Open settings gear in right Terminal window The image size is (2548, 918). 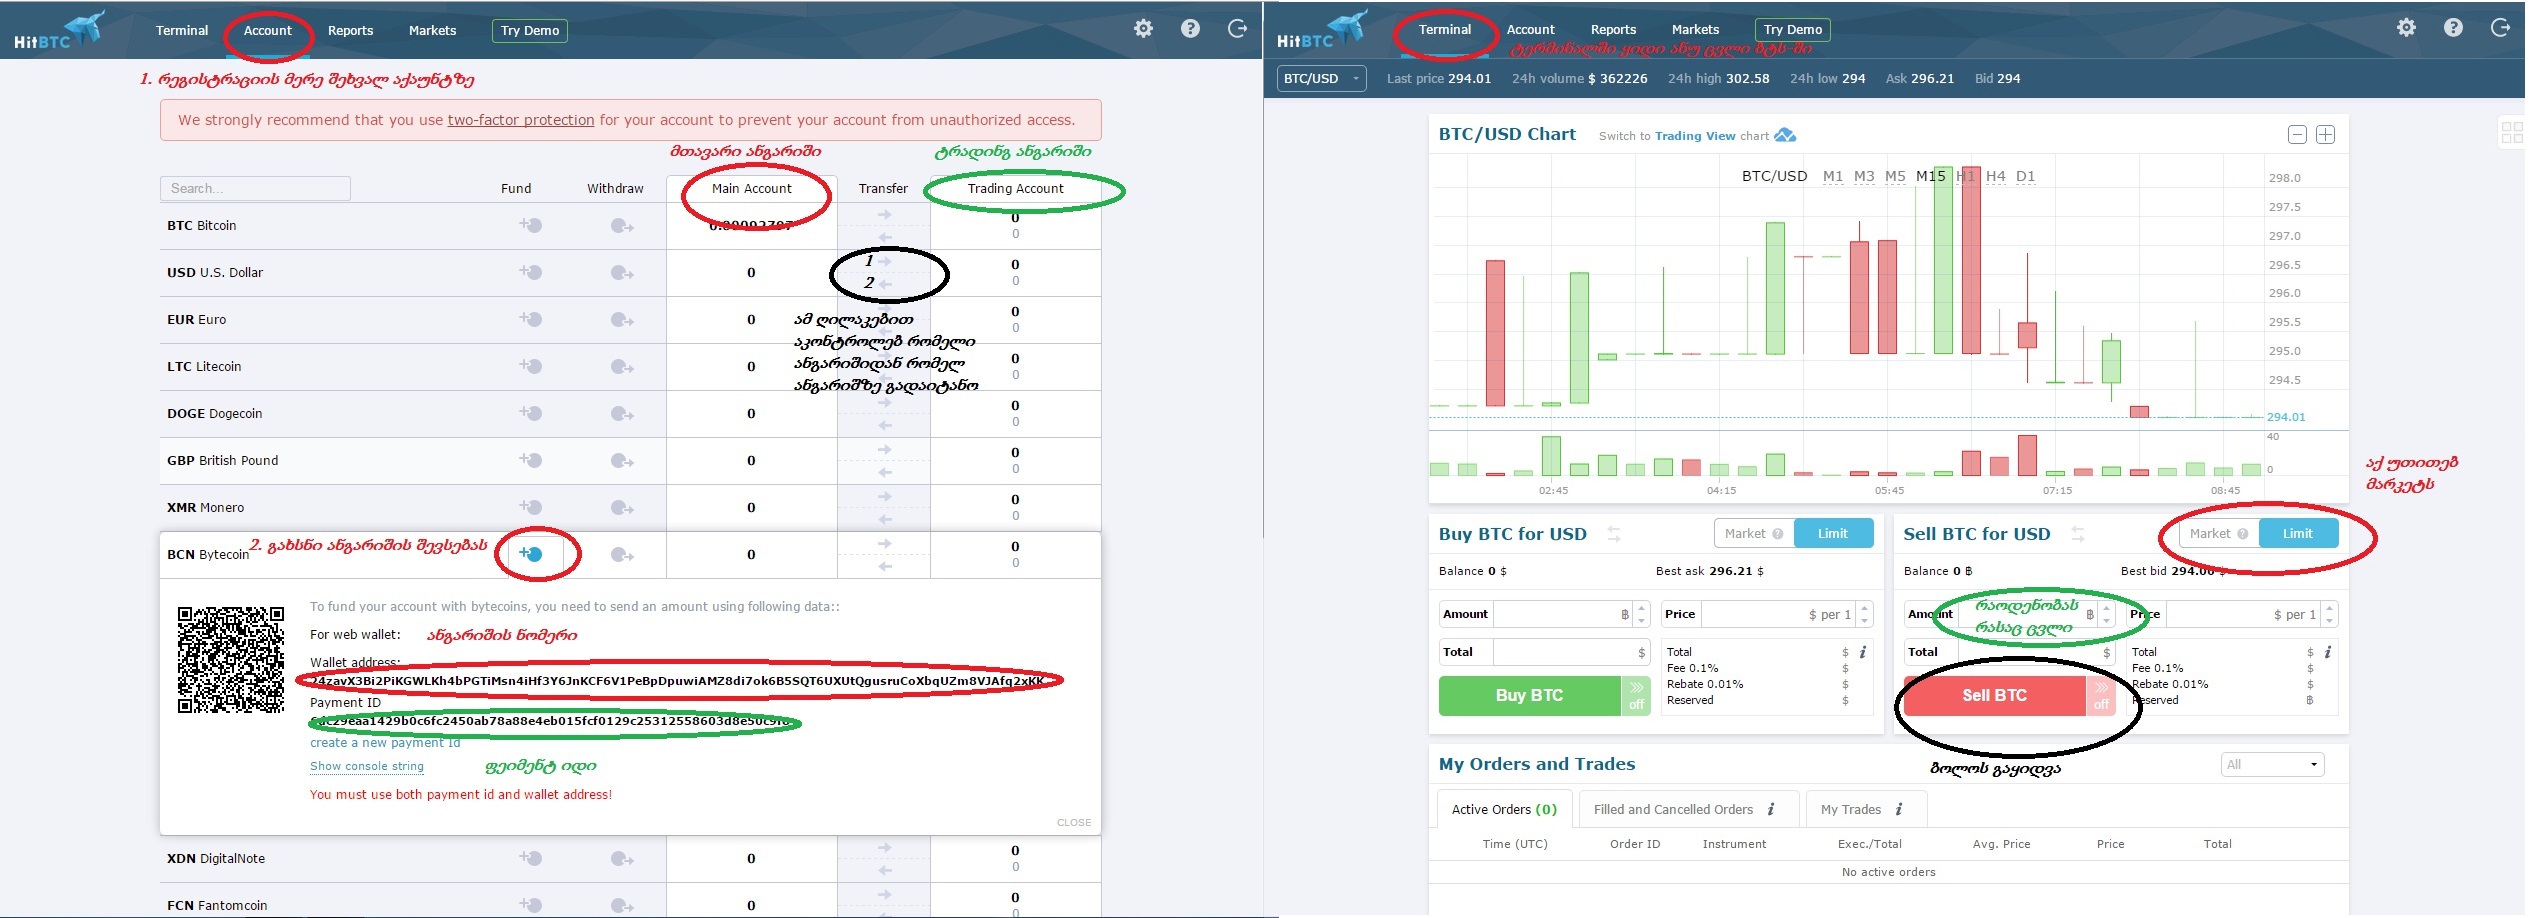(2406, 28)
